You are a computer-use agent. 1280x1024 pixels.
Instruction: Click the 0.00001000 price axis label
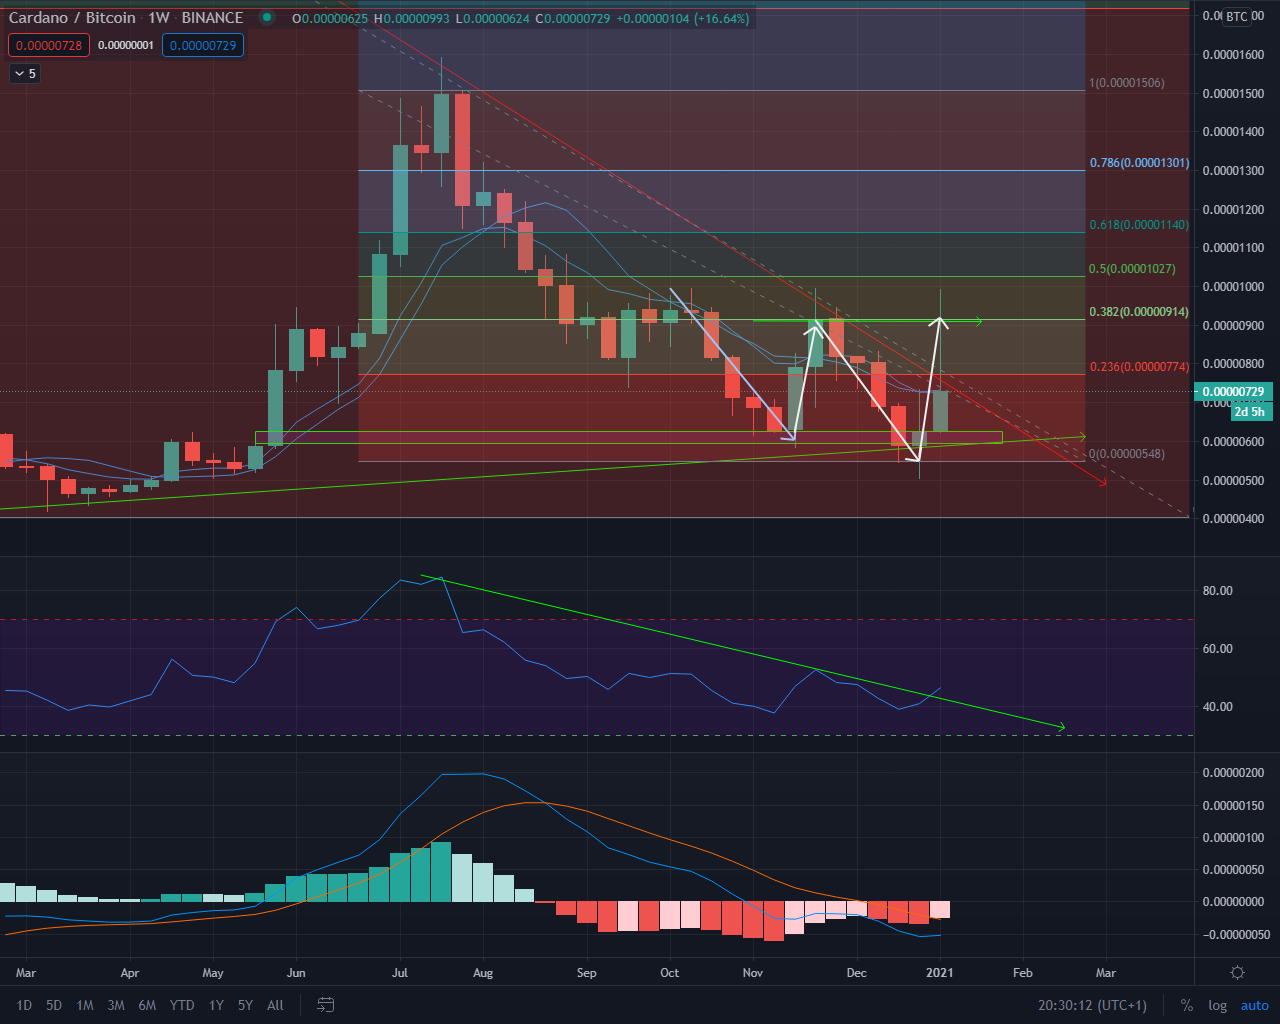1233,287
